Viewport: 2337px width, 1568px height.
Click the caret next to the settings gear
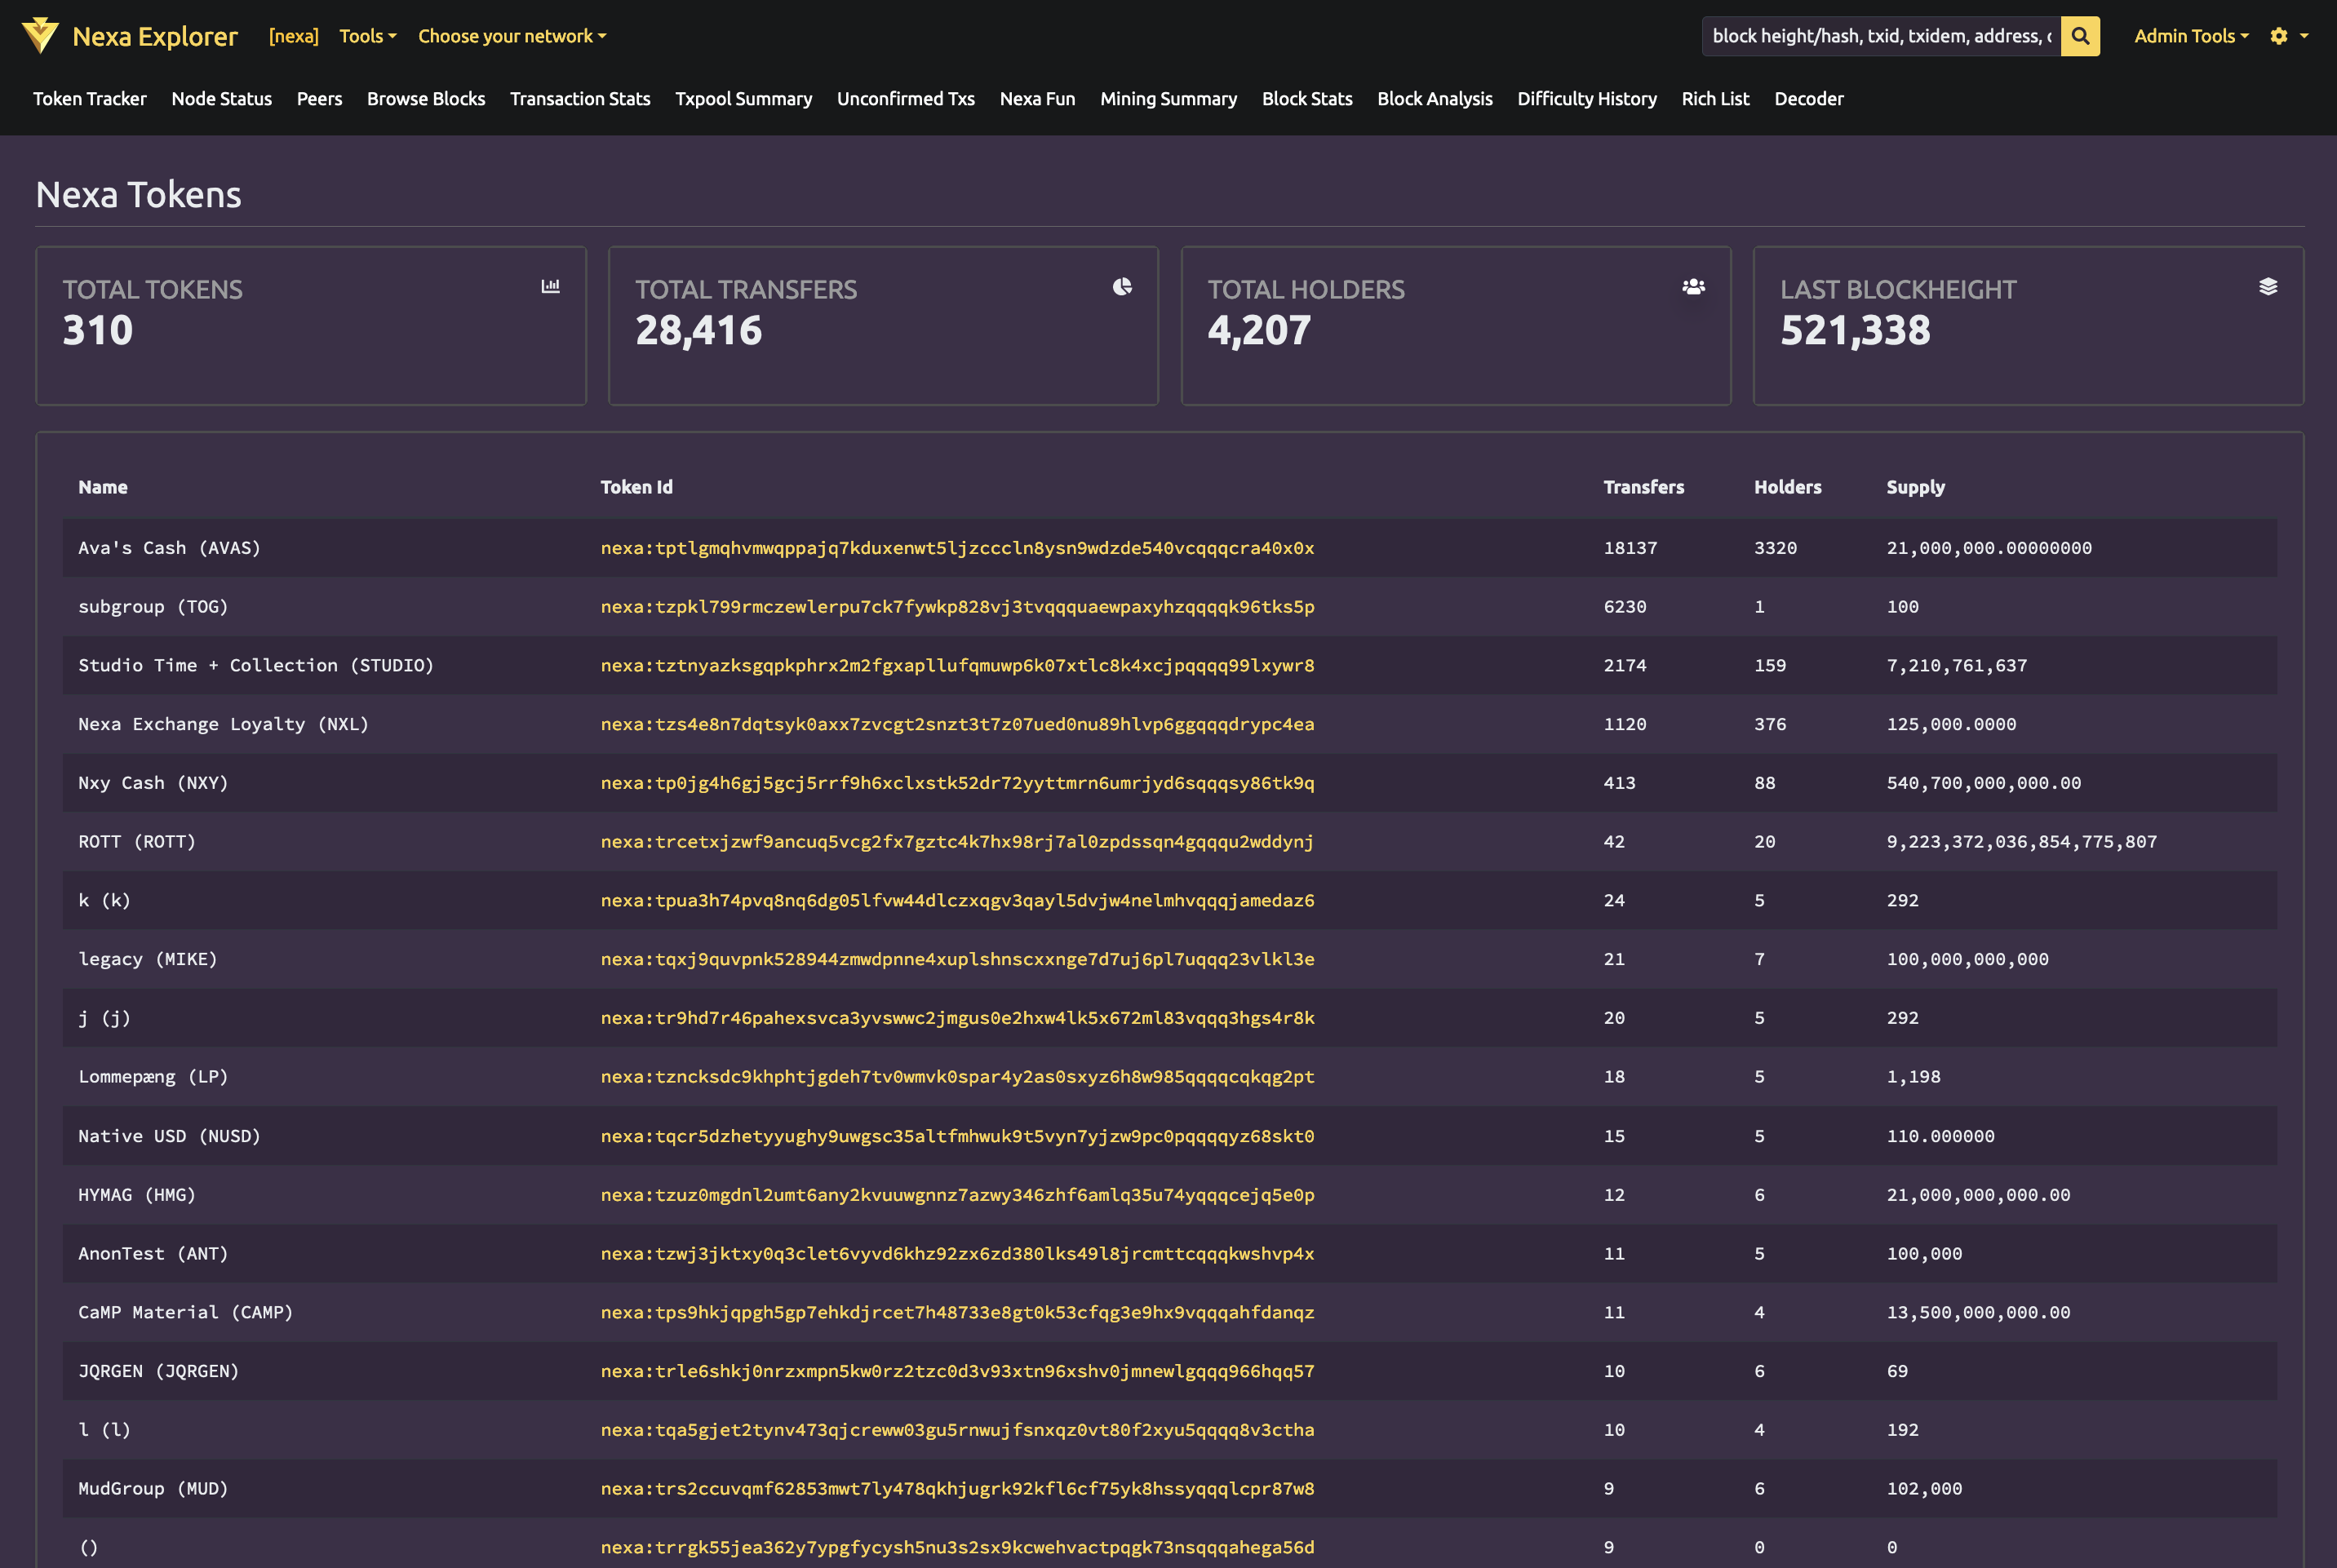[x=2304, y=36]
